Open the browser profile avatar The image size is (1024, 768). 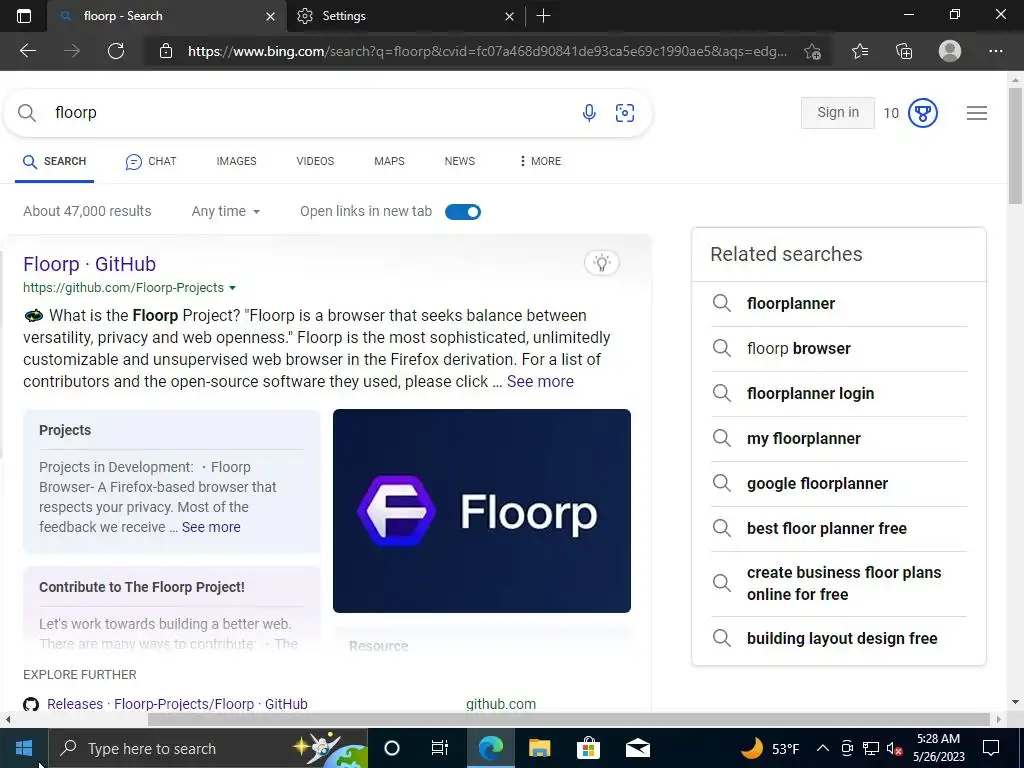(x=950, y=51)
